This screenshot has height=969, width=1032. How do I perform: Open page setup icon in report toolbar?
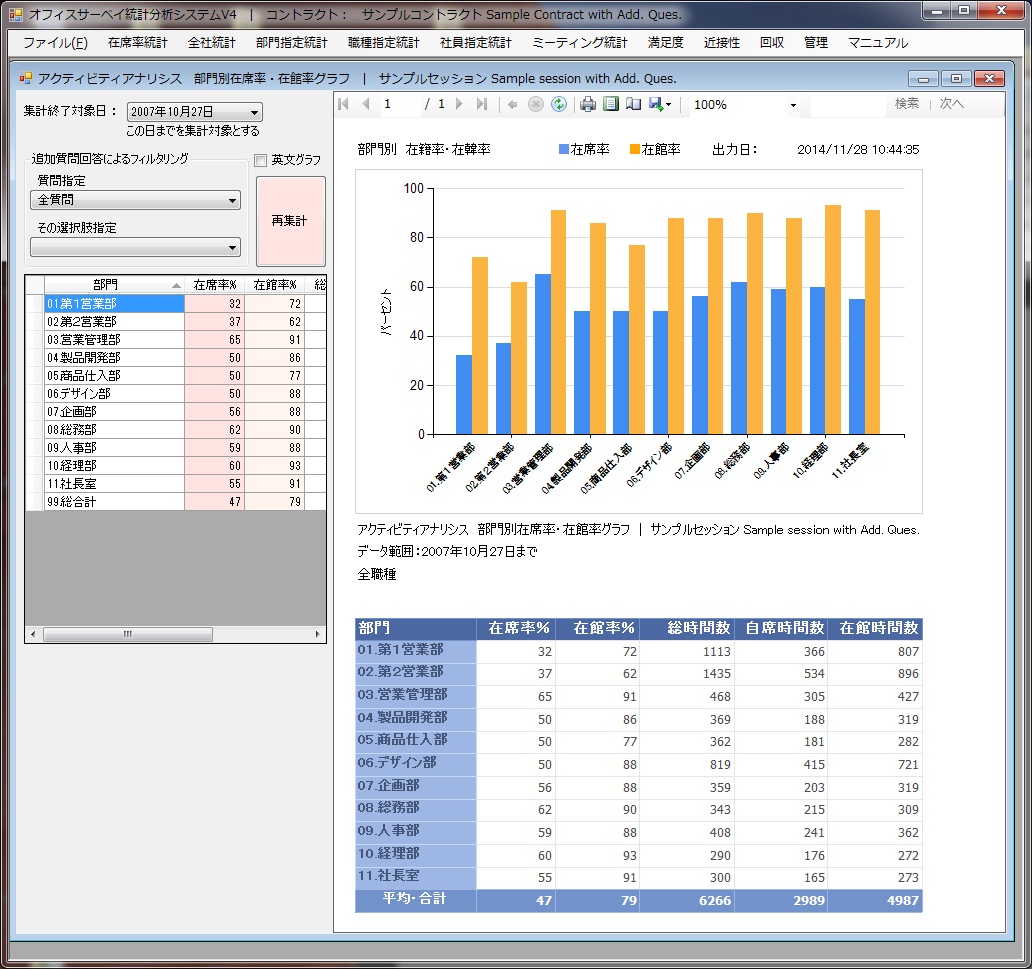[633, 104]
